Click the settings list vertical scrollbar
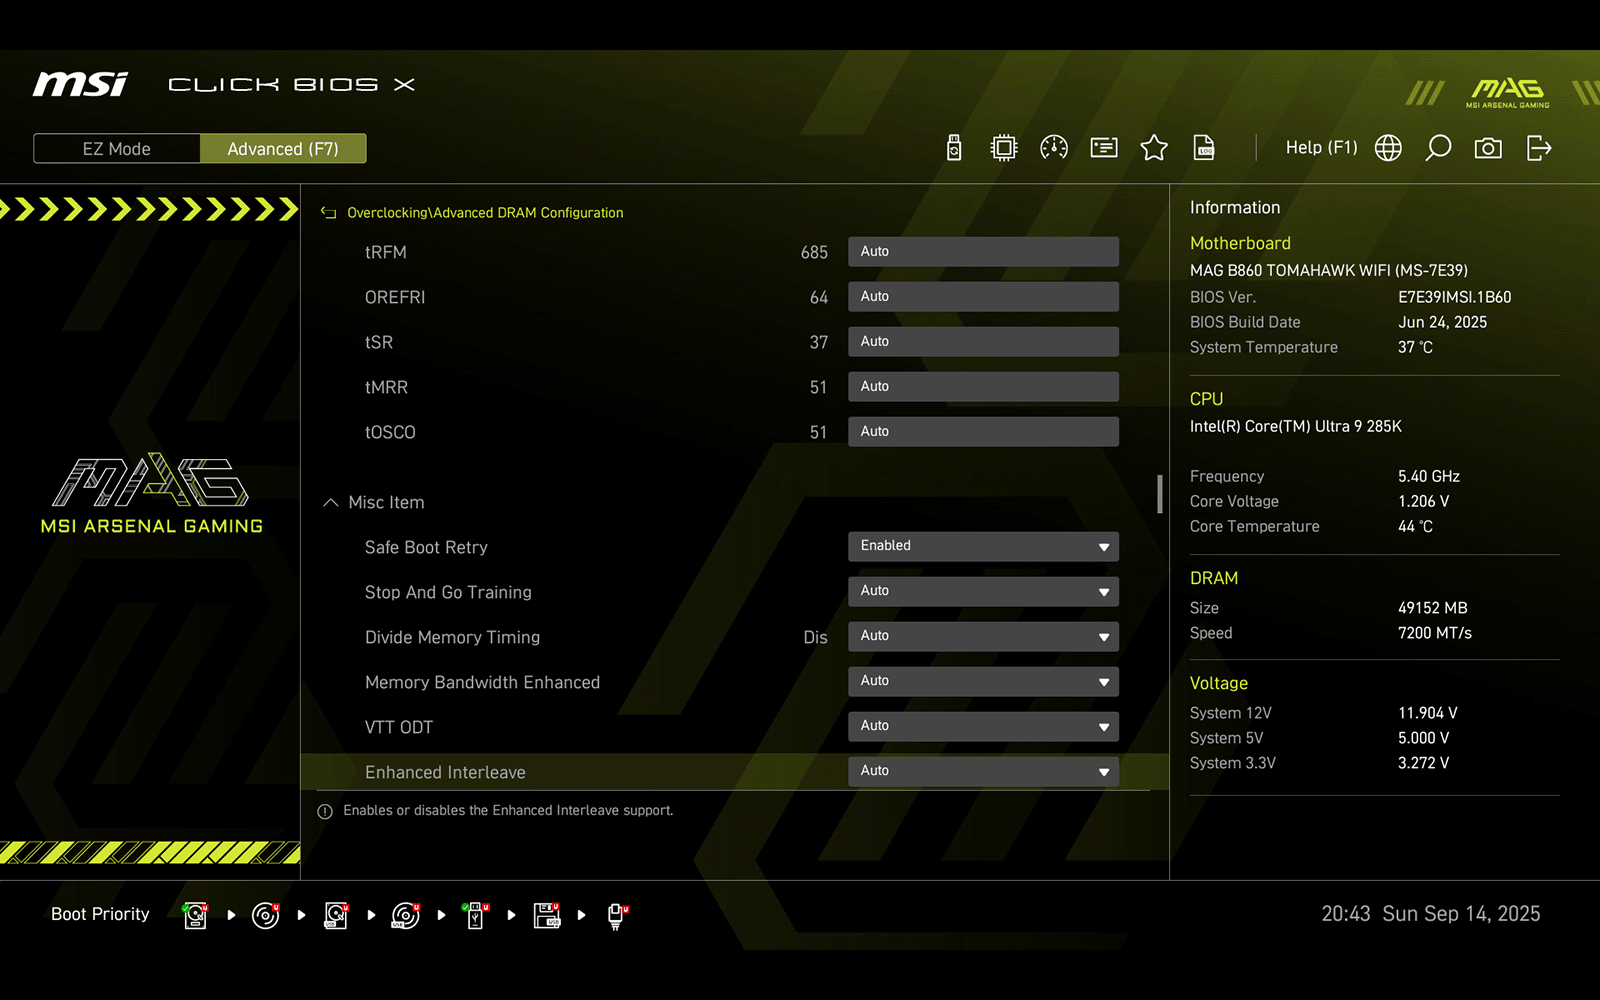Viewport: 1600px width, 1000px height. pyautogui.click(x=1160, y=494)
